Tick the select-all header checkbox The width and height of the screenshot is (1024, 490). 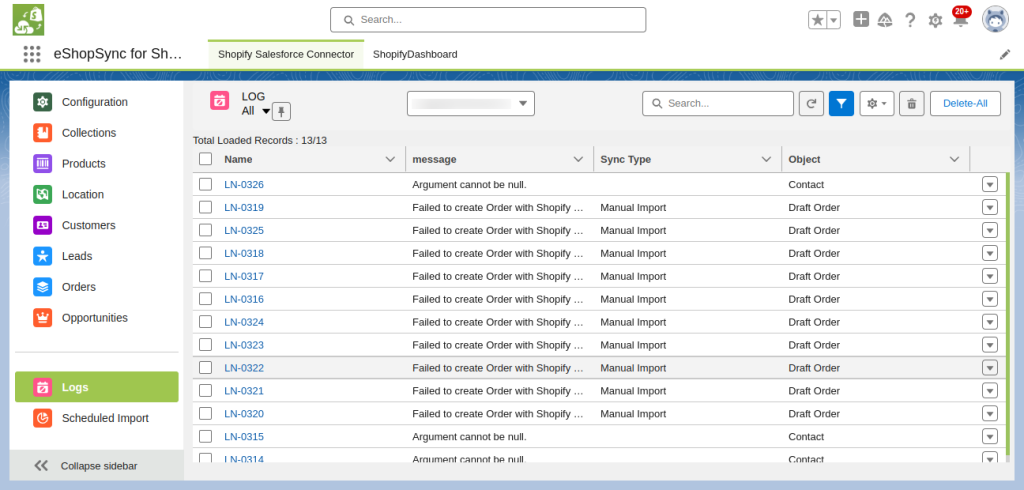point(206,159)
